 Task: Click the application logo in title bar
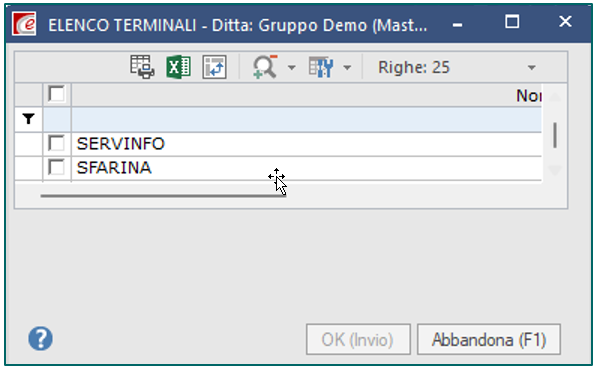(24, 24)
